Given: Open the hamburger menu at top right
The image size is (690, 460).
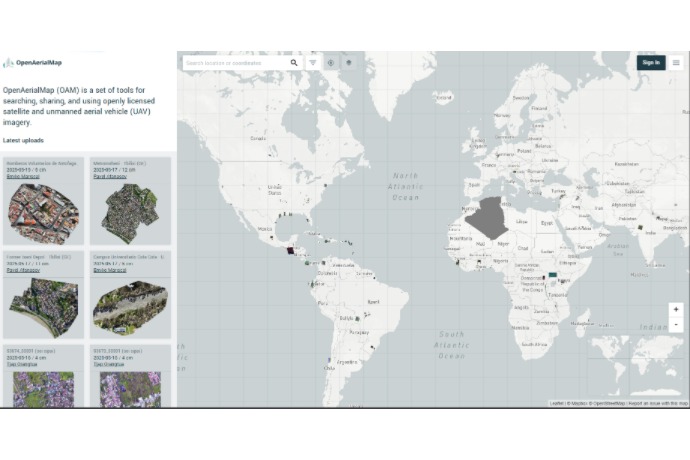Looking at the screenshot, I should (x=676, y=63).
